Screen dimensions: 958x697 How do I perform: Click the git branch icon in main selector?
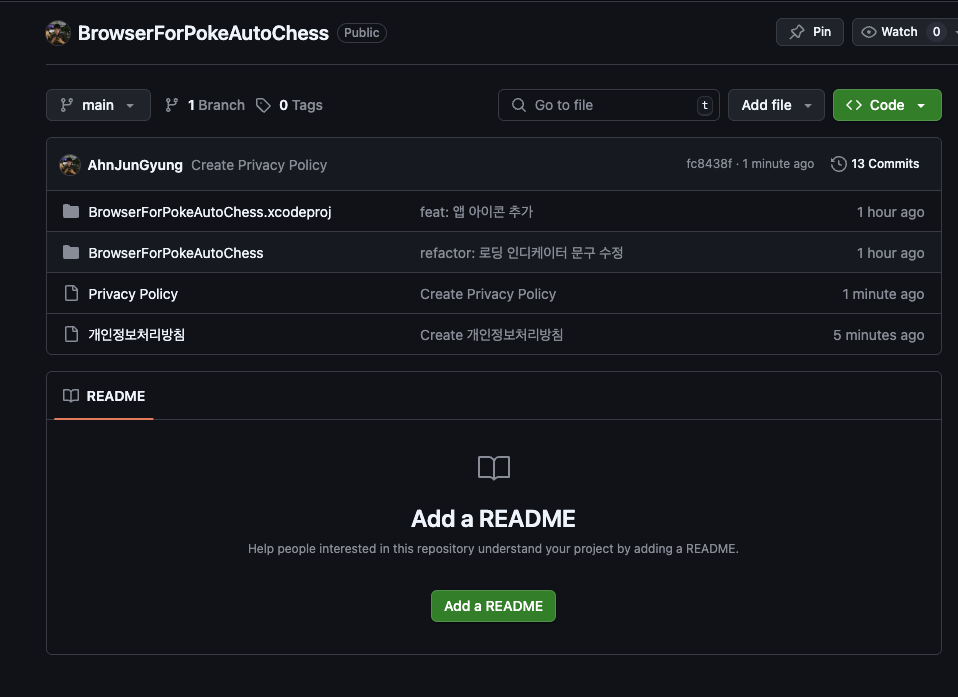pyautogui.click(x=67, y=105)
